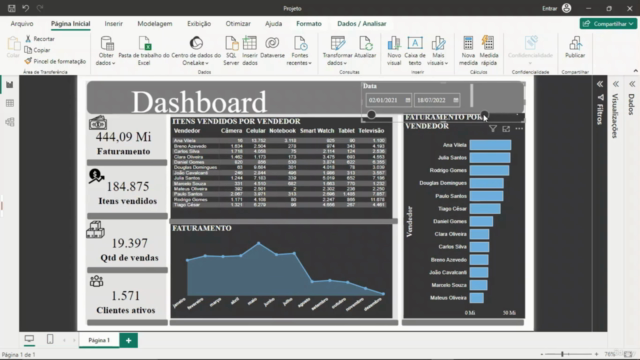This screenshot has width=640, height=360.
Task: Click right handle of date slider
Action: 484,115
